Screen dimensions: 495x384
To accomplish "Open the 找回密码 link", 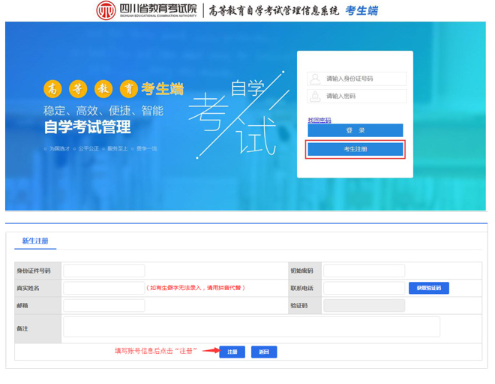I will coord(319,120).
